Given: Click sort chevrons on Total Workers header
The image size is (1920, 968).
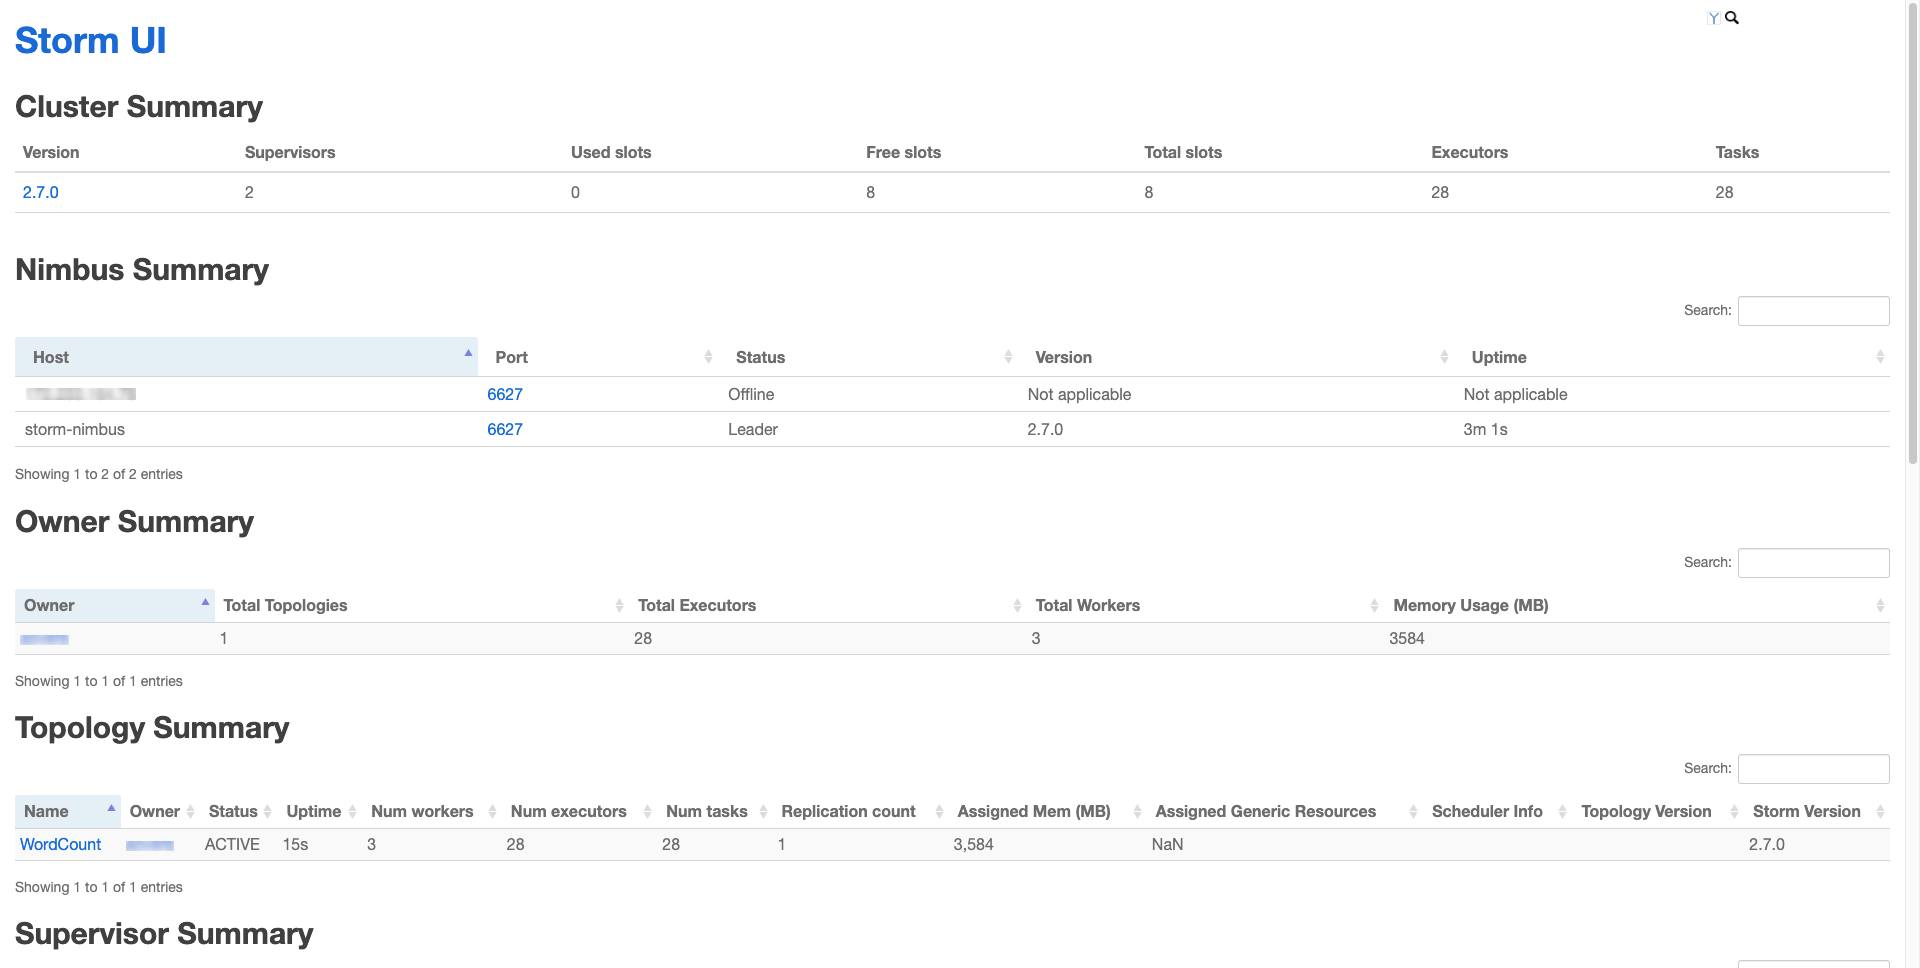Looking at the screenshot, I should coord(1372,605).
